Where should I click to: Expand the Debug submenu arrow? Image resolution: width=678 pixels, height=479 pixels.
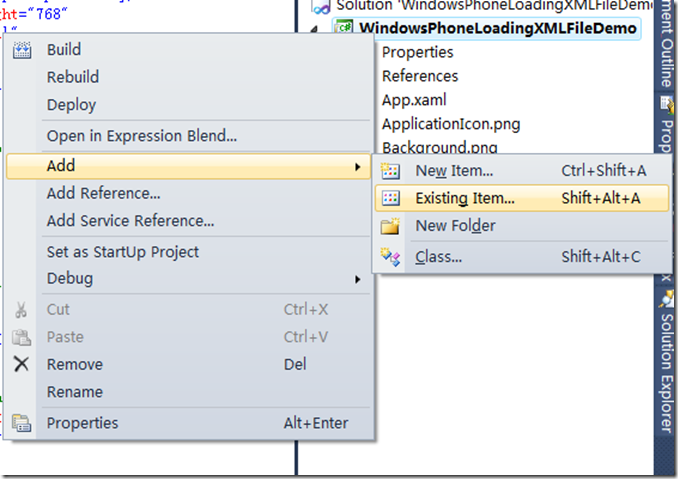[x=358, y=279]
